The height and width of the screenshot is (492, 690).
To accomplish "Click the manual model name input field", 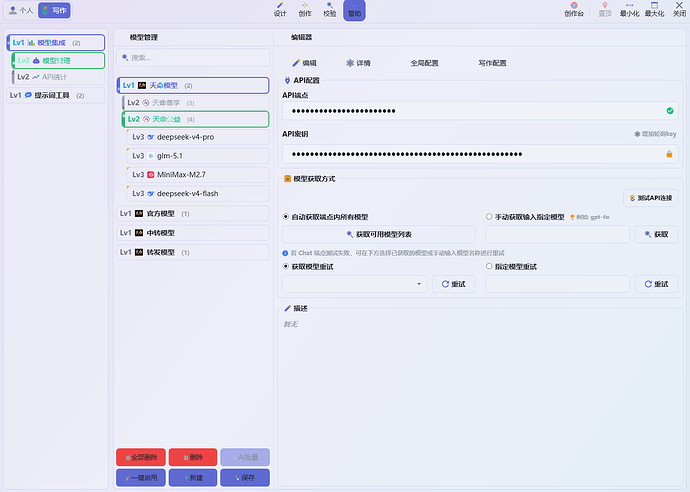I will coord(558,235).
